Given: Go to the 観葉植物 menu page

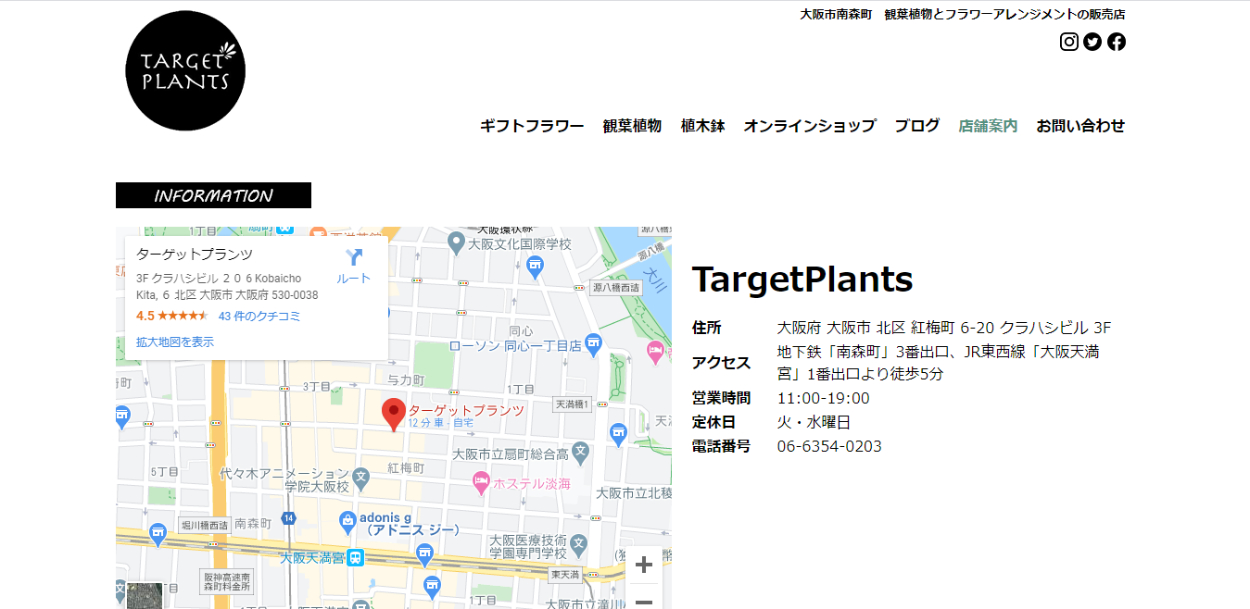Looking at the screenshot, I should (x=632, y=126).
